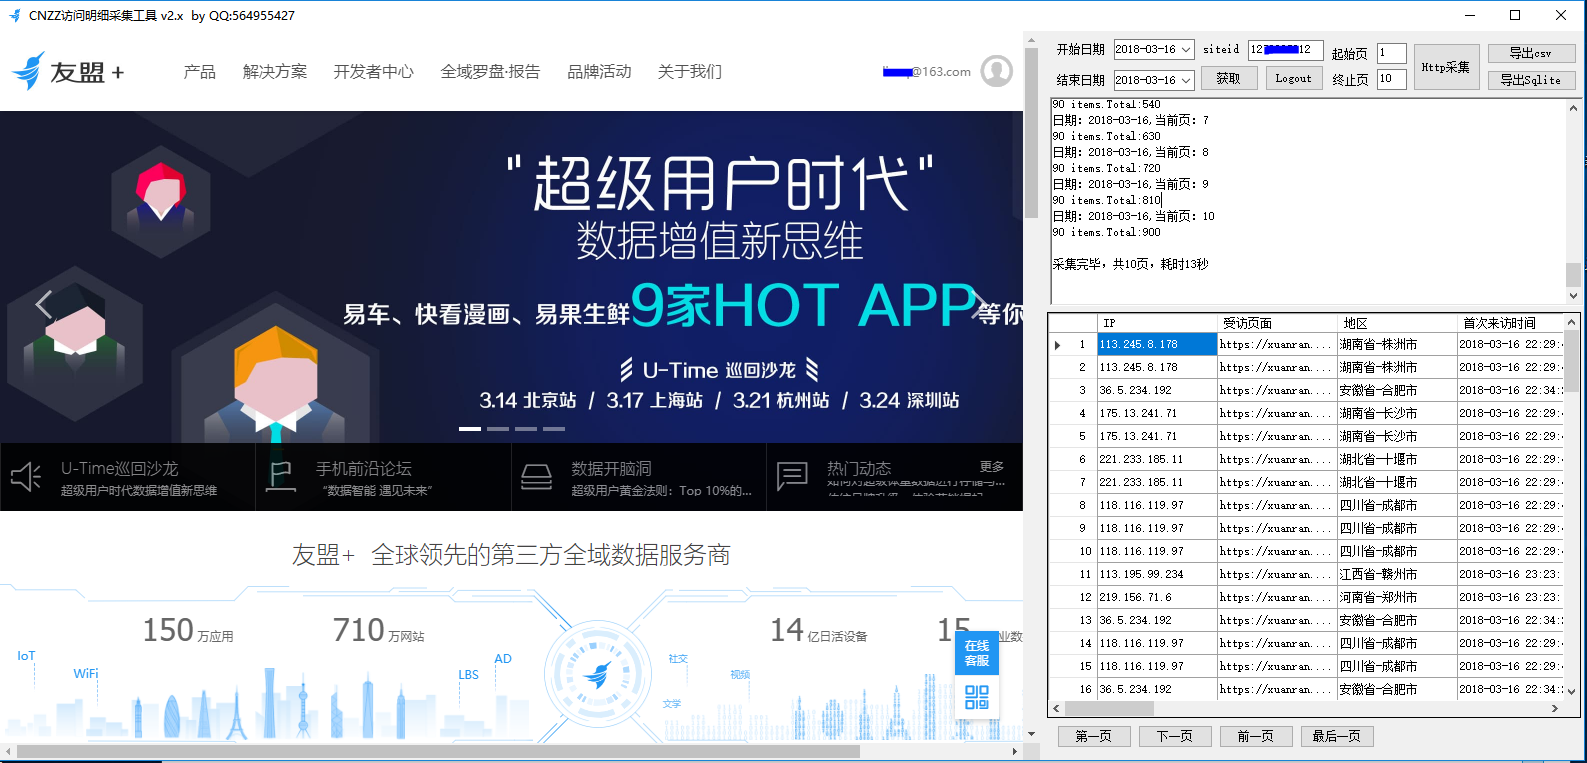The width and height of the screenshot is (1587, 763).
Task: Click the 数据开脑洞 news tile title
Action: [x=611, y=468]
